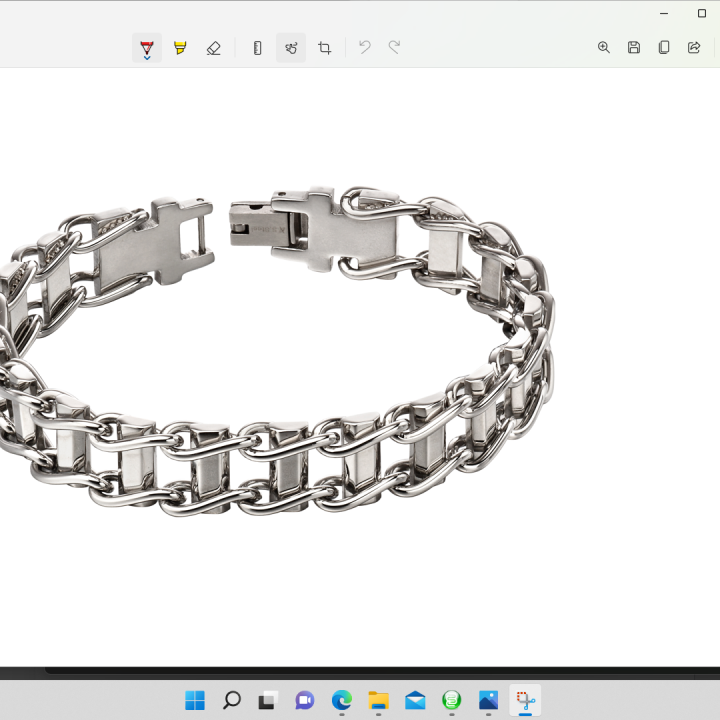Switch to Snipping Tool on taskbar
Viewport: 720px width, 720px height.
[525, 700]
